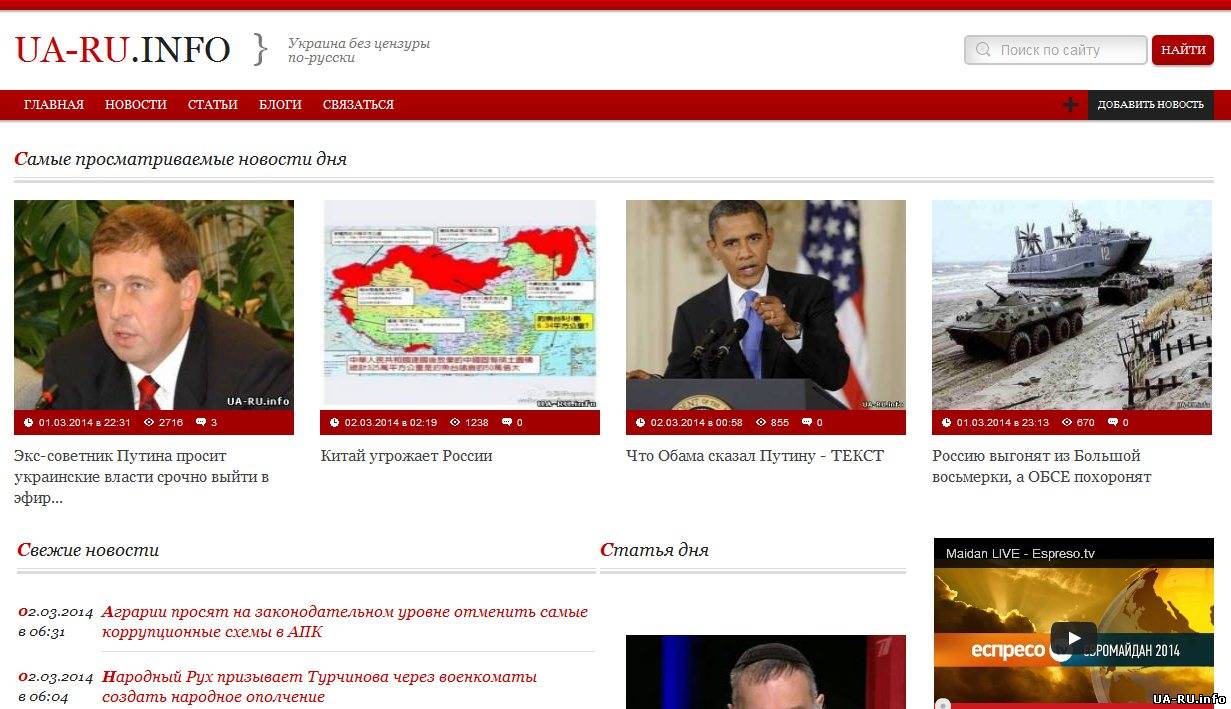Select Связаться in the navigation bar
This screenshot has width=1231, height=709.
tap(358, 105)
